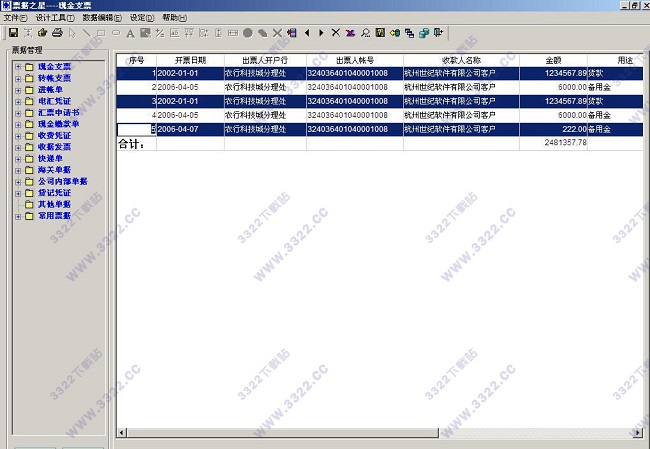The image size is (650, 449).
Task: Open the 设定(D) menu
Action: tap(142, 18)
